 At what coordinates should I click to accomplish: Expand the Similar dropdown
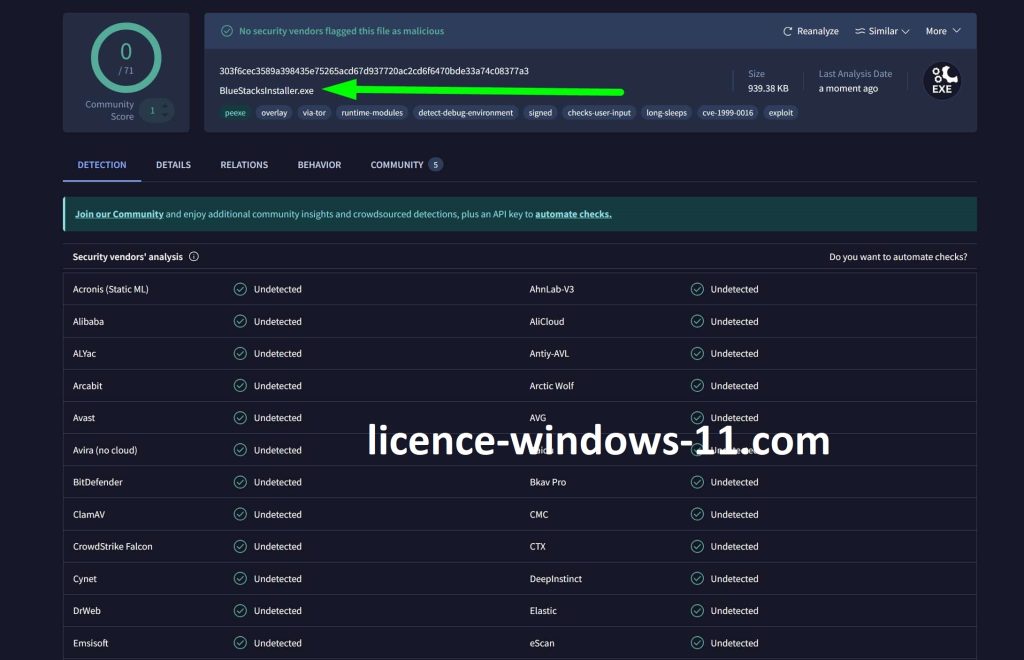(x=882, y=31)
